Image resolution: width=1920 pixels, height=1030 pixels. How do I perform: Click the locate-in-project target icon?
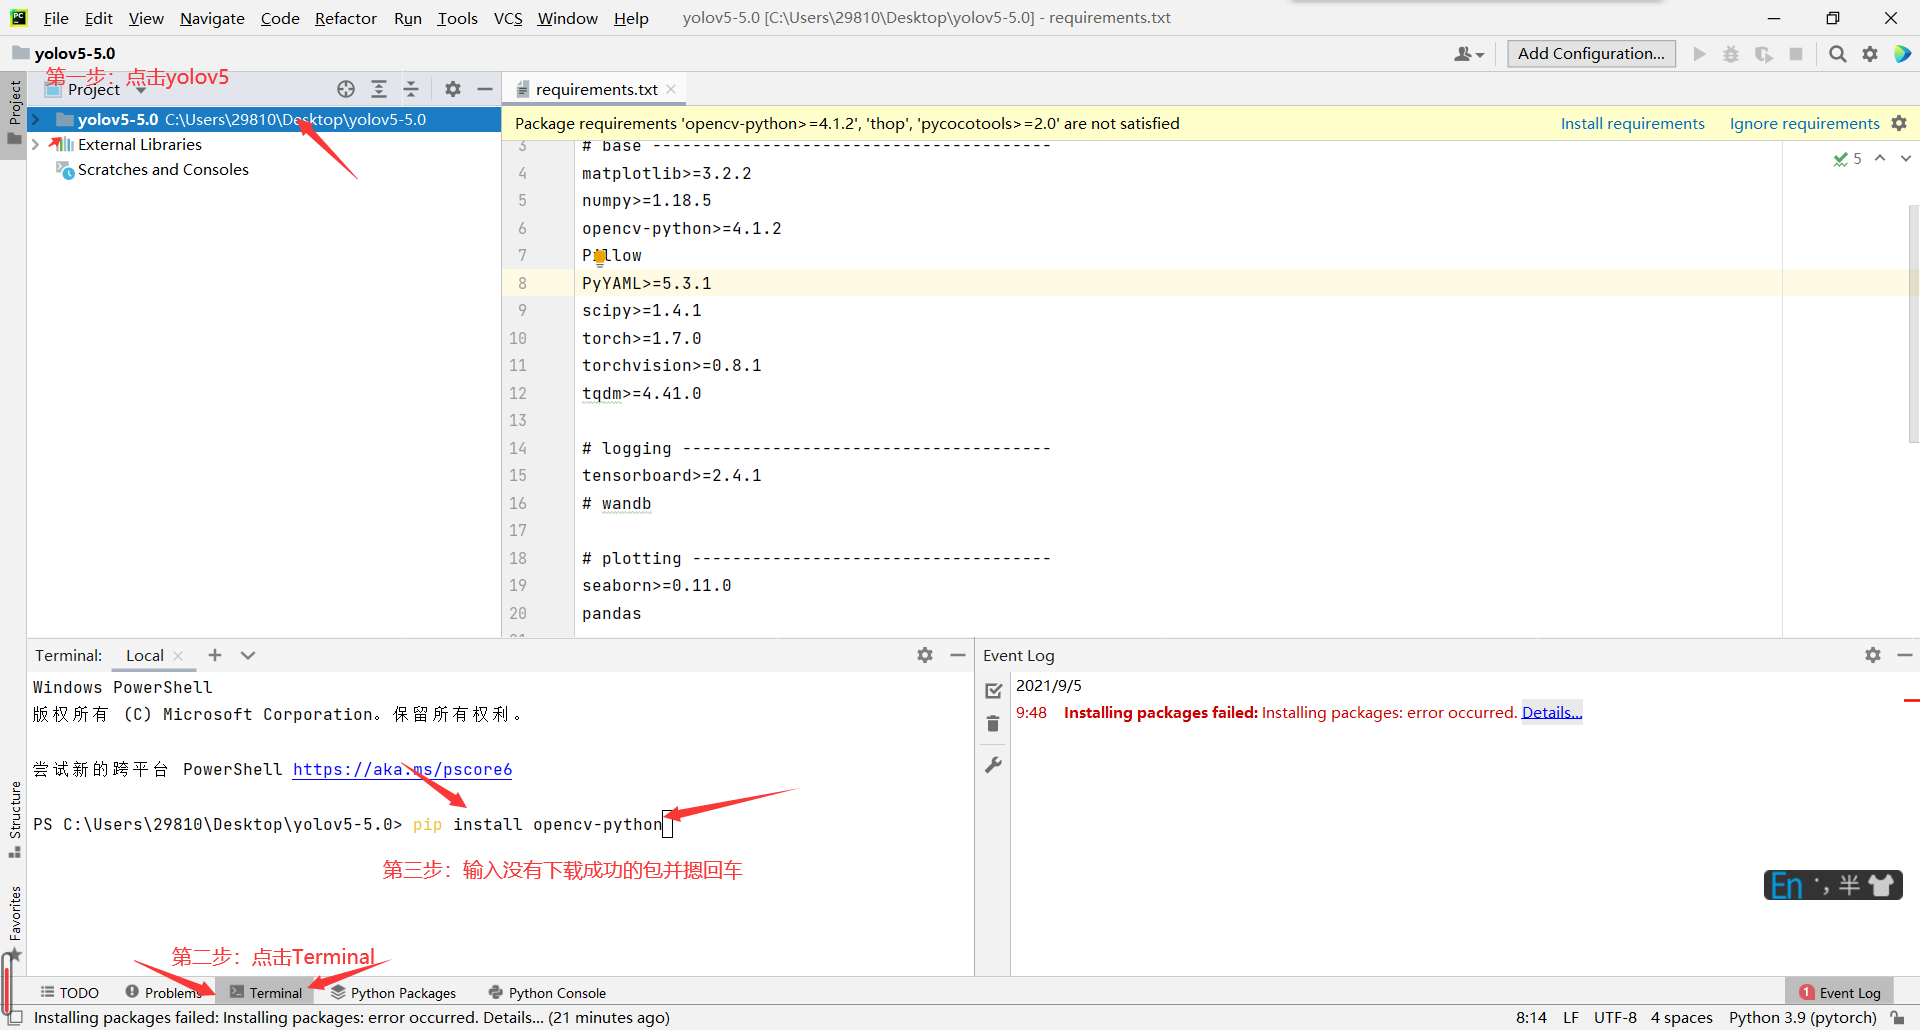click(346, 89)
